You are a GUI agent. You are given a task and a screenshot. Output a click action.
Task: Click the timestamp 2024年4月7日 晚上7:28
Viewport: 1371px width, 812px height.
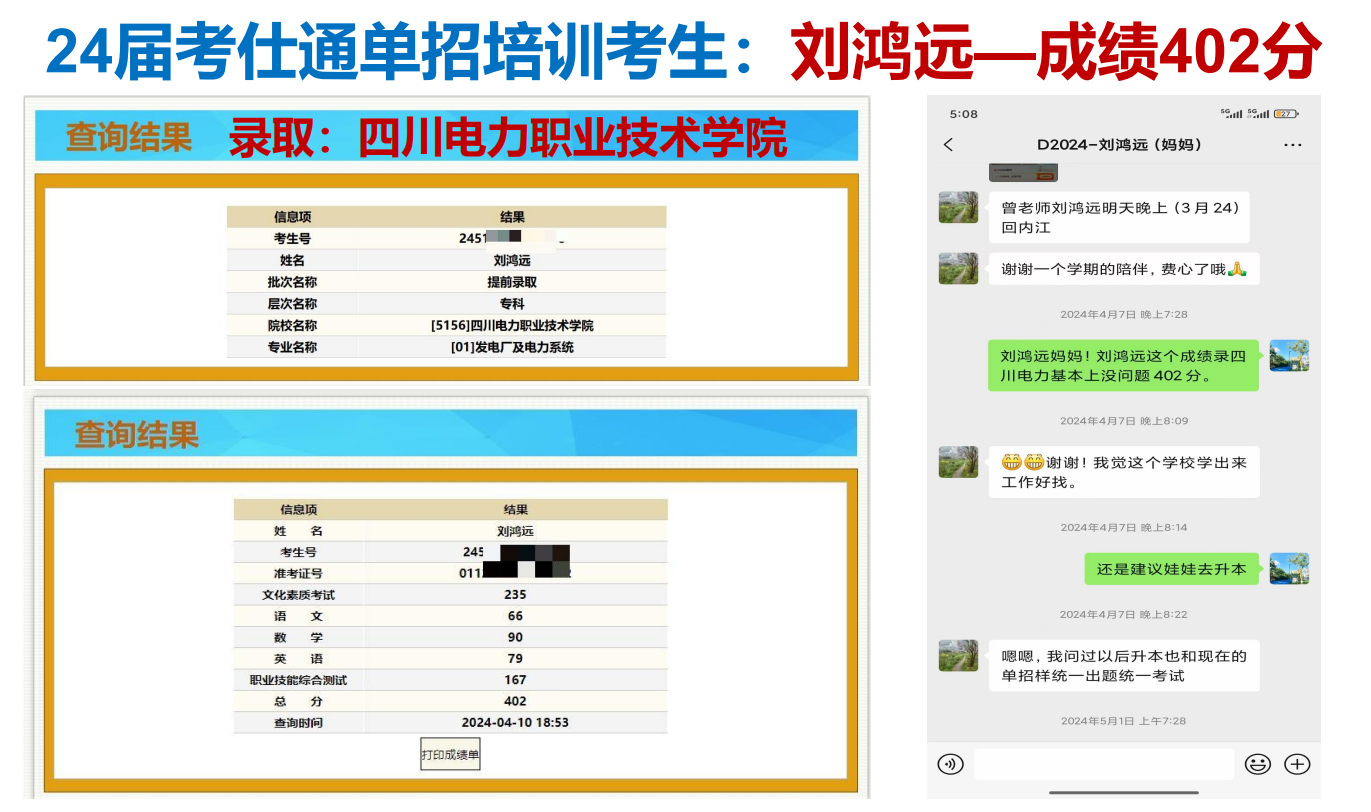point(1124,314)
